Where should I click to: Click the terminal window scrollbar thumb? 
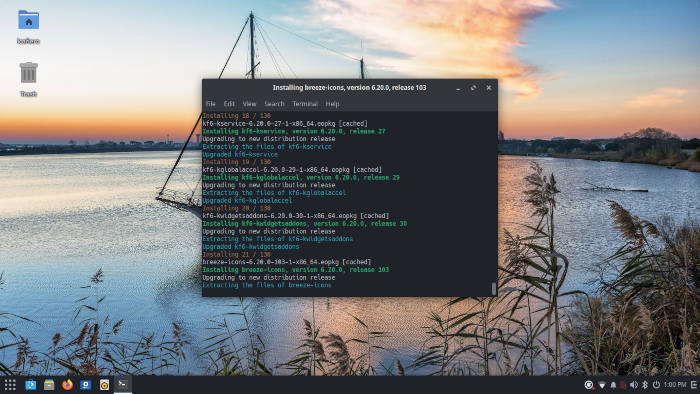point(494,288)
